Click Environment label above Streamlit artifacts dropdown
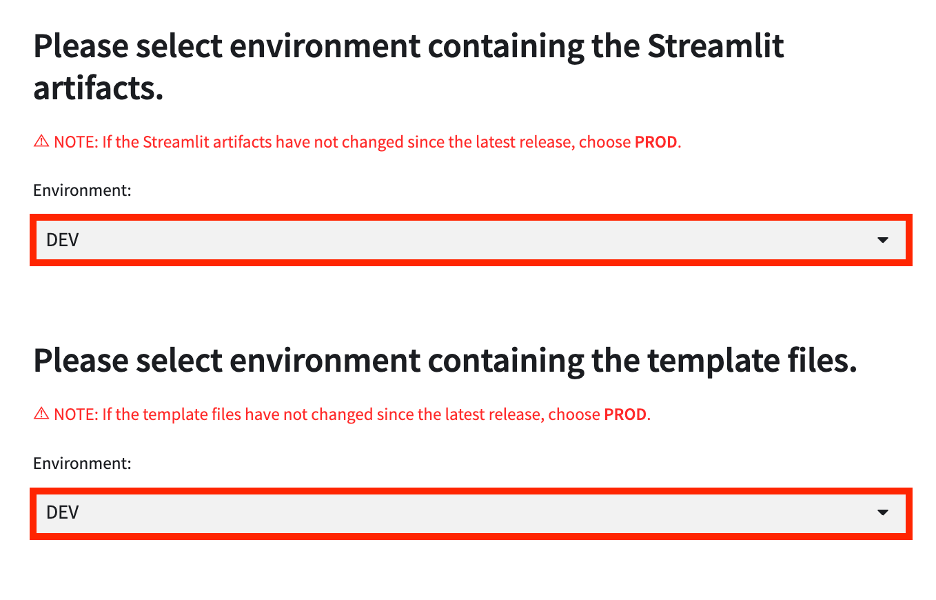The image size is (936, 600). 82,190
